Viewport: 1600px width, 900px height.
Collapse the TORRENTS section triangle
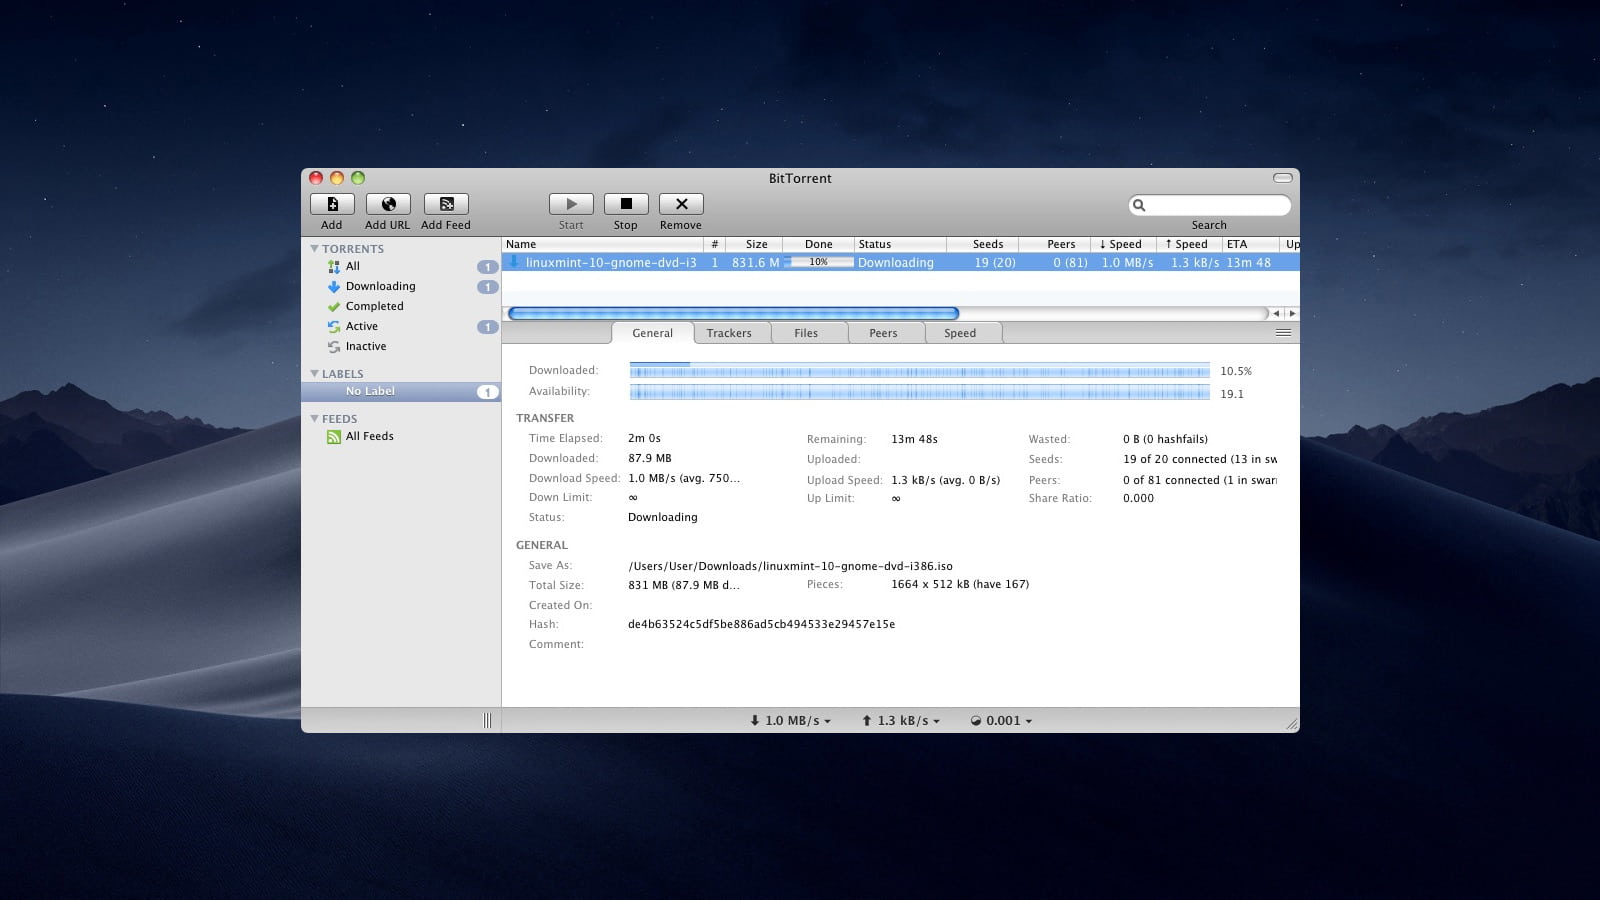[x=314, y=248]
